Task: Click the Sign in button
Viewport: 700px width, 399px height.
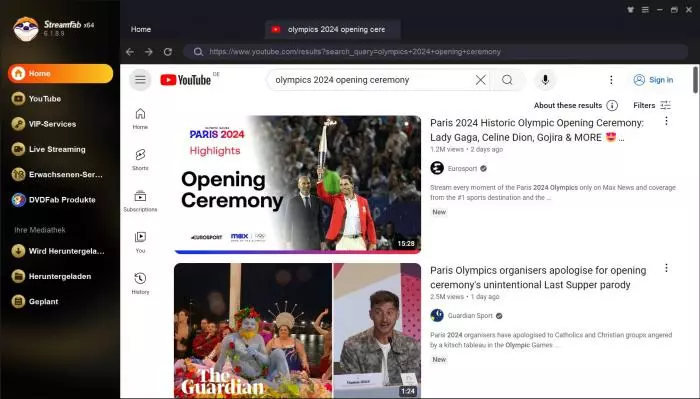Action: [653, 80]
